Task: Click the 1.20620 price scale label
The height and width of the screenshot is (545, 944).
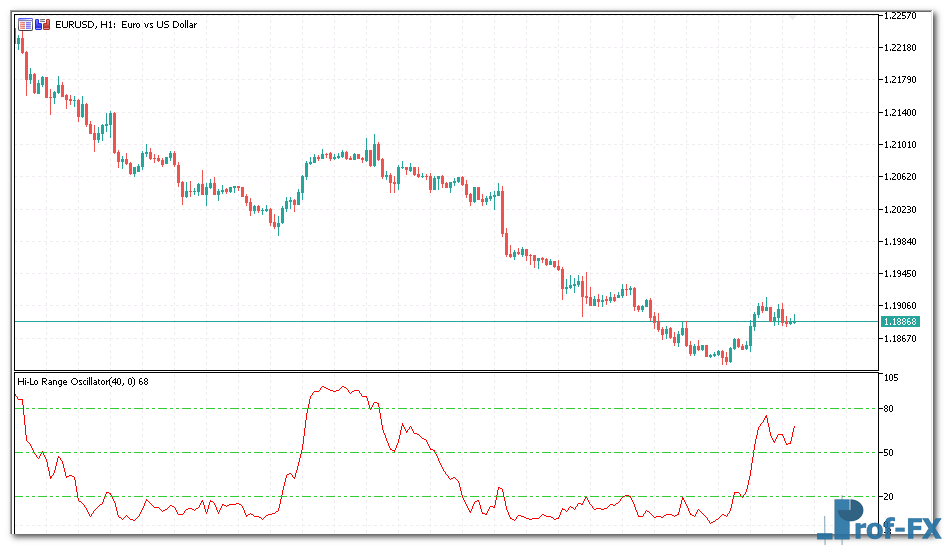Action: 900,176
